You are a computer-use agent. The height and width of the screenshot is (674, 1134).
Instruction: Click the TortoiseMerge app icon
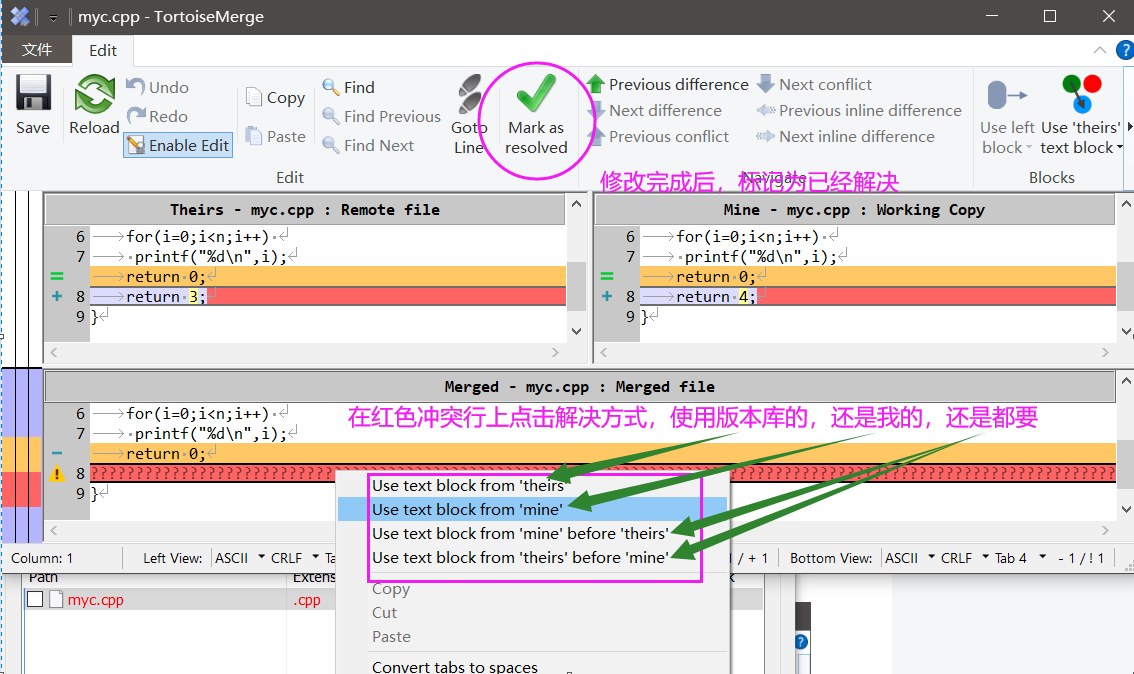tap(20, 16)
